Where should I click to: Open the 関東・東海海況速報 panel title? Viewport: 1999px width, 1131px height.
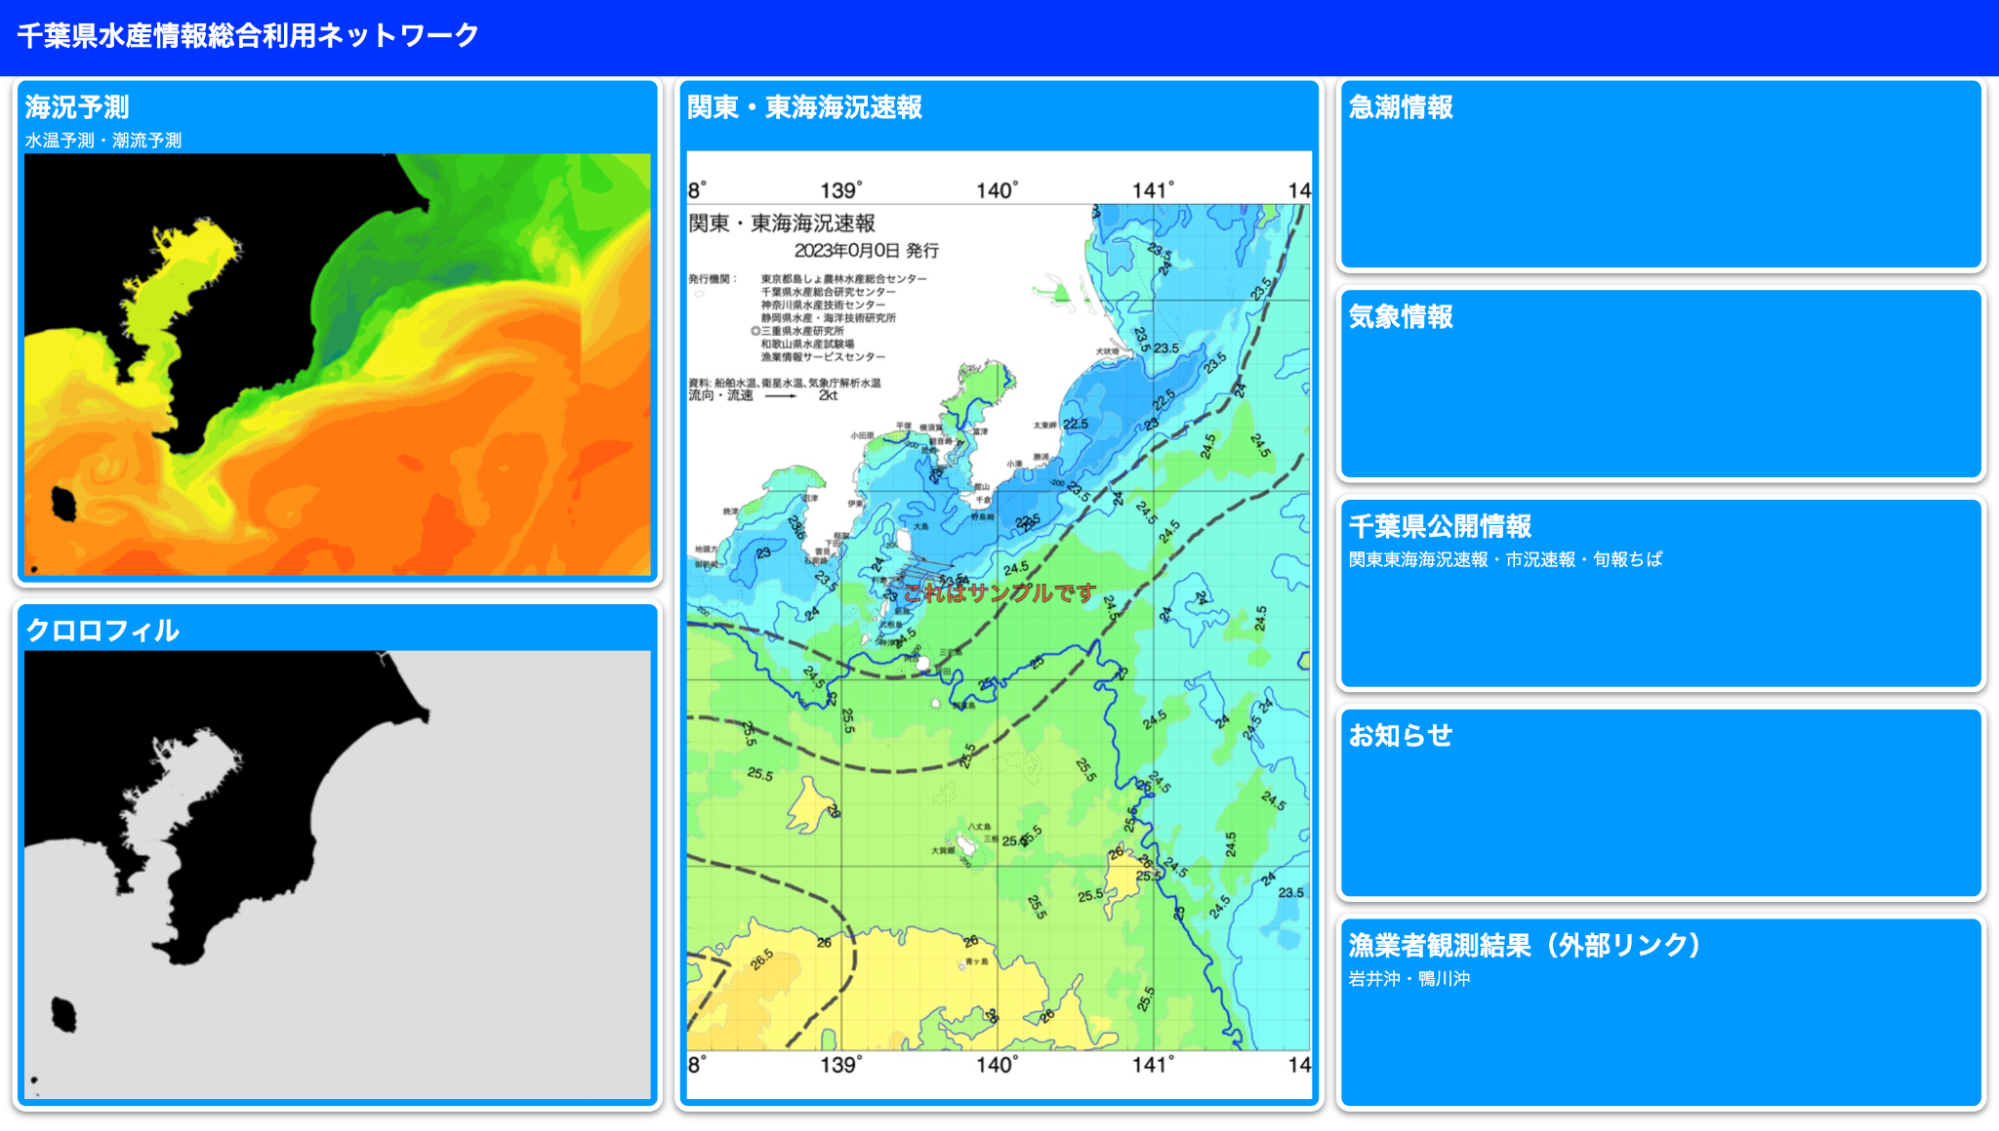[x=804, y=107]
